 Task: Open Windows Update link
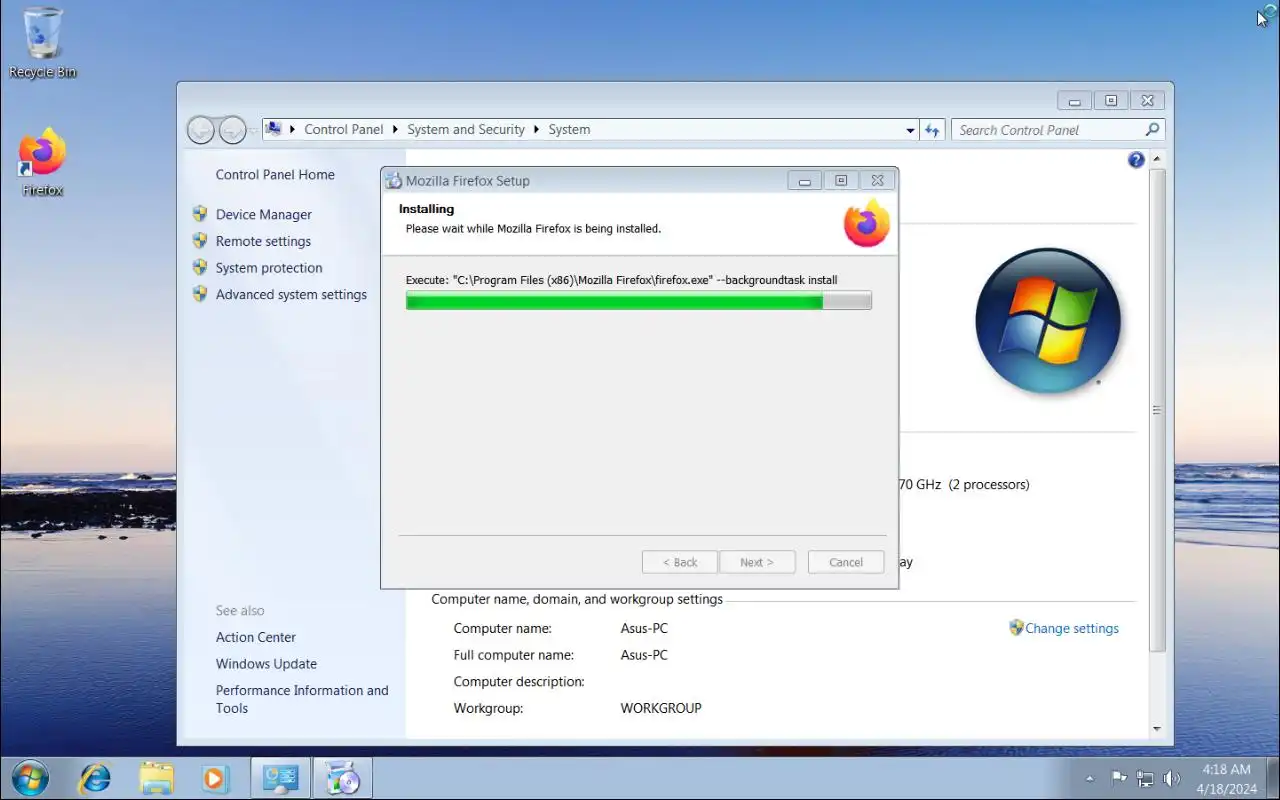(266, 664)
